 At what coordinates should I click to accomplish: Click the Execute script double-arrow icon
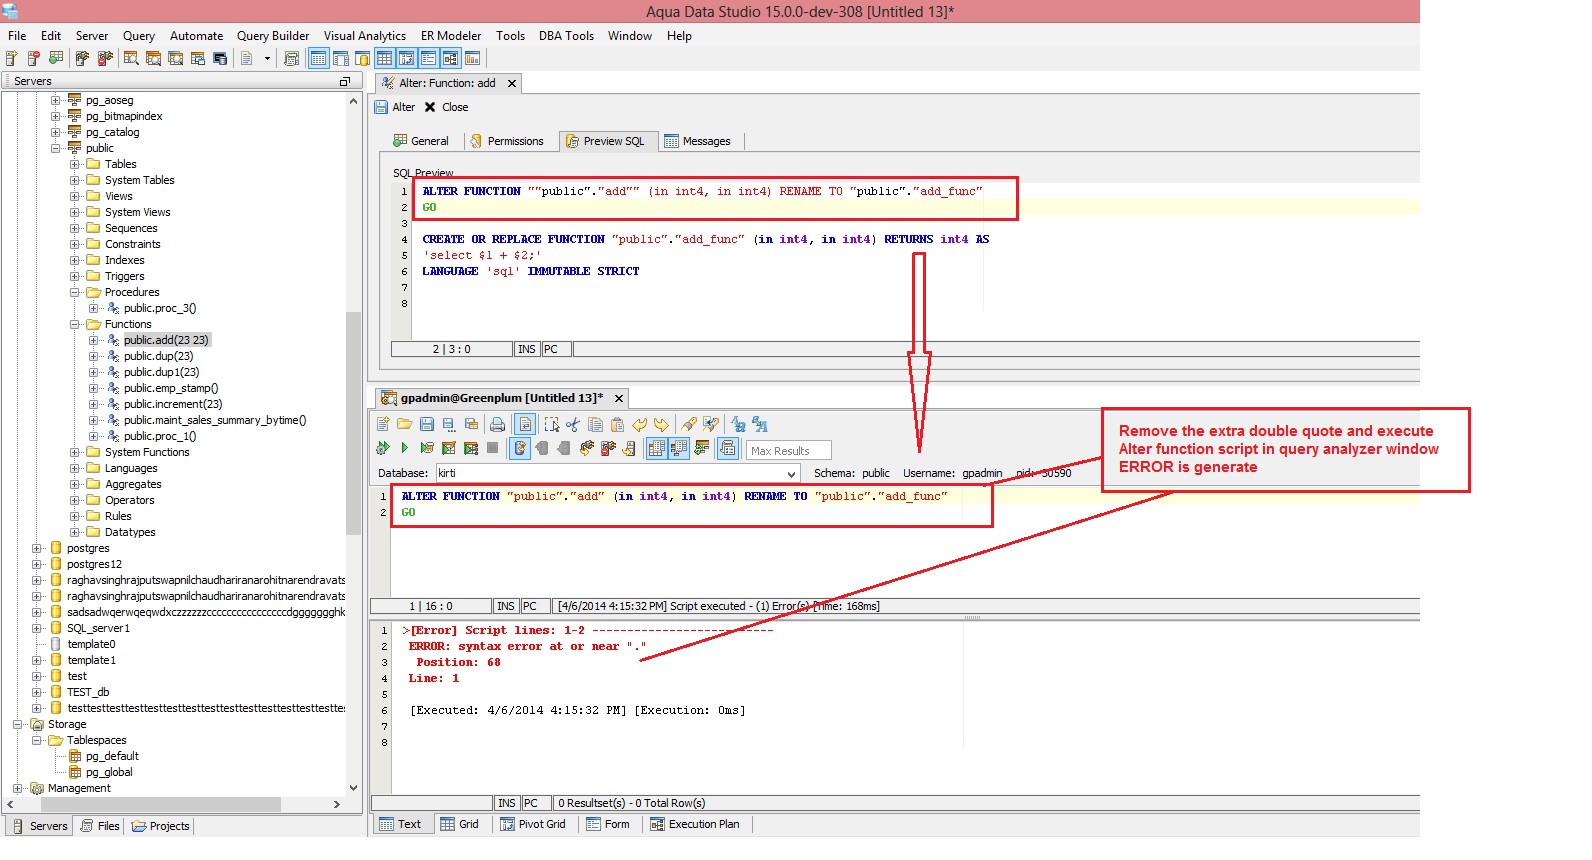[383, 448]
